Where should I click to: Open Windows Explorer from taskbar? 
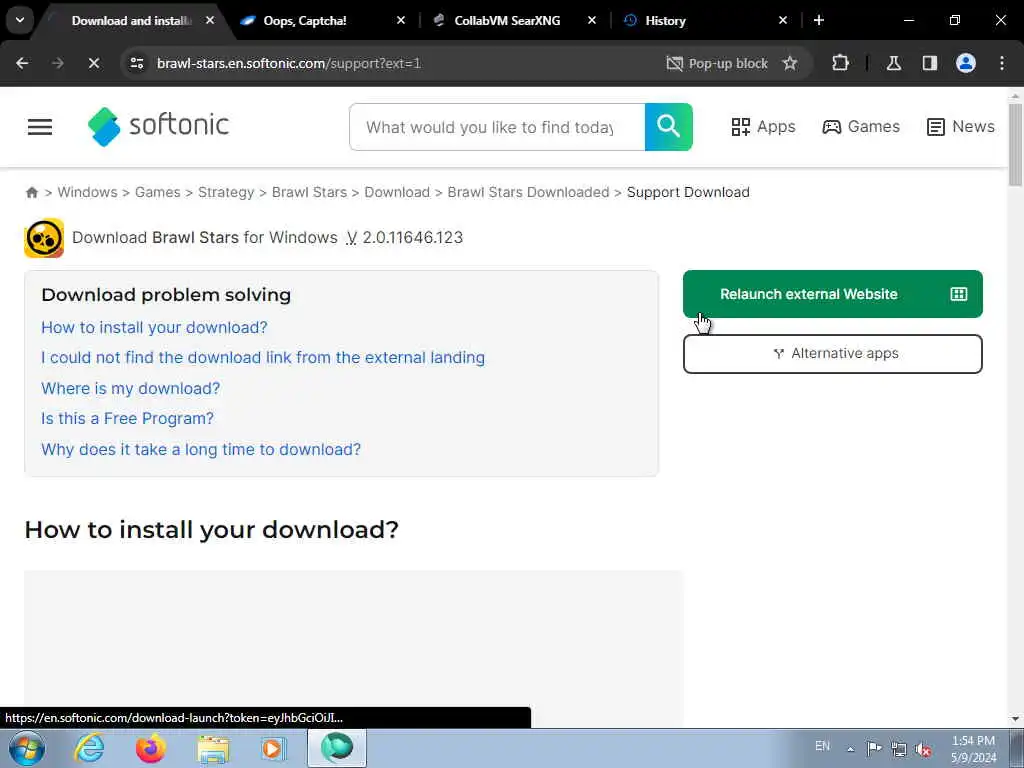pos(213,748)
